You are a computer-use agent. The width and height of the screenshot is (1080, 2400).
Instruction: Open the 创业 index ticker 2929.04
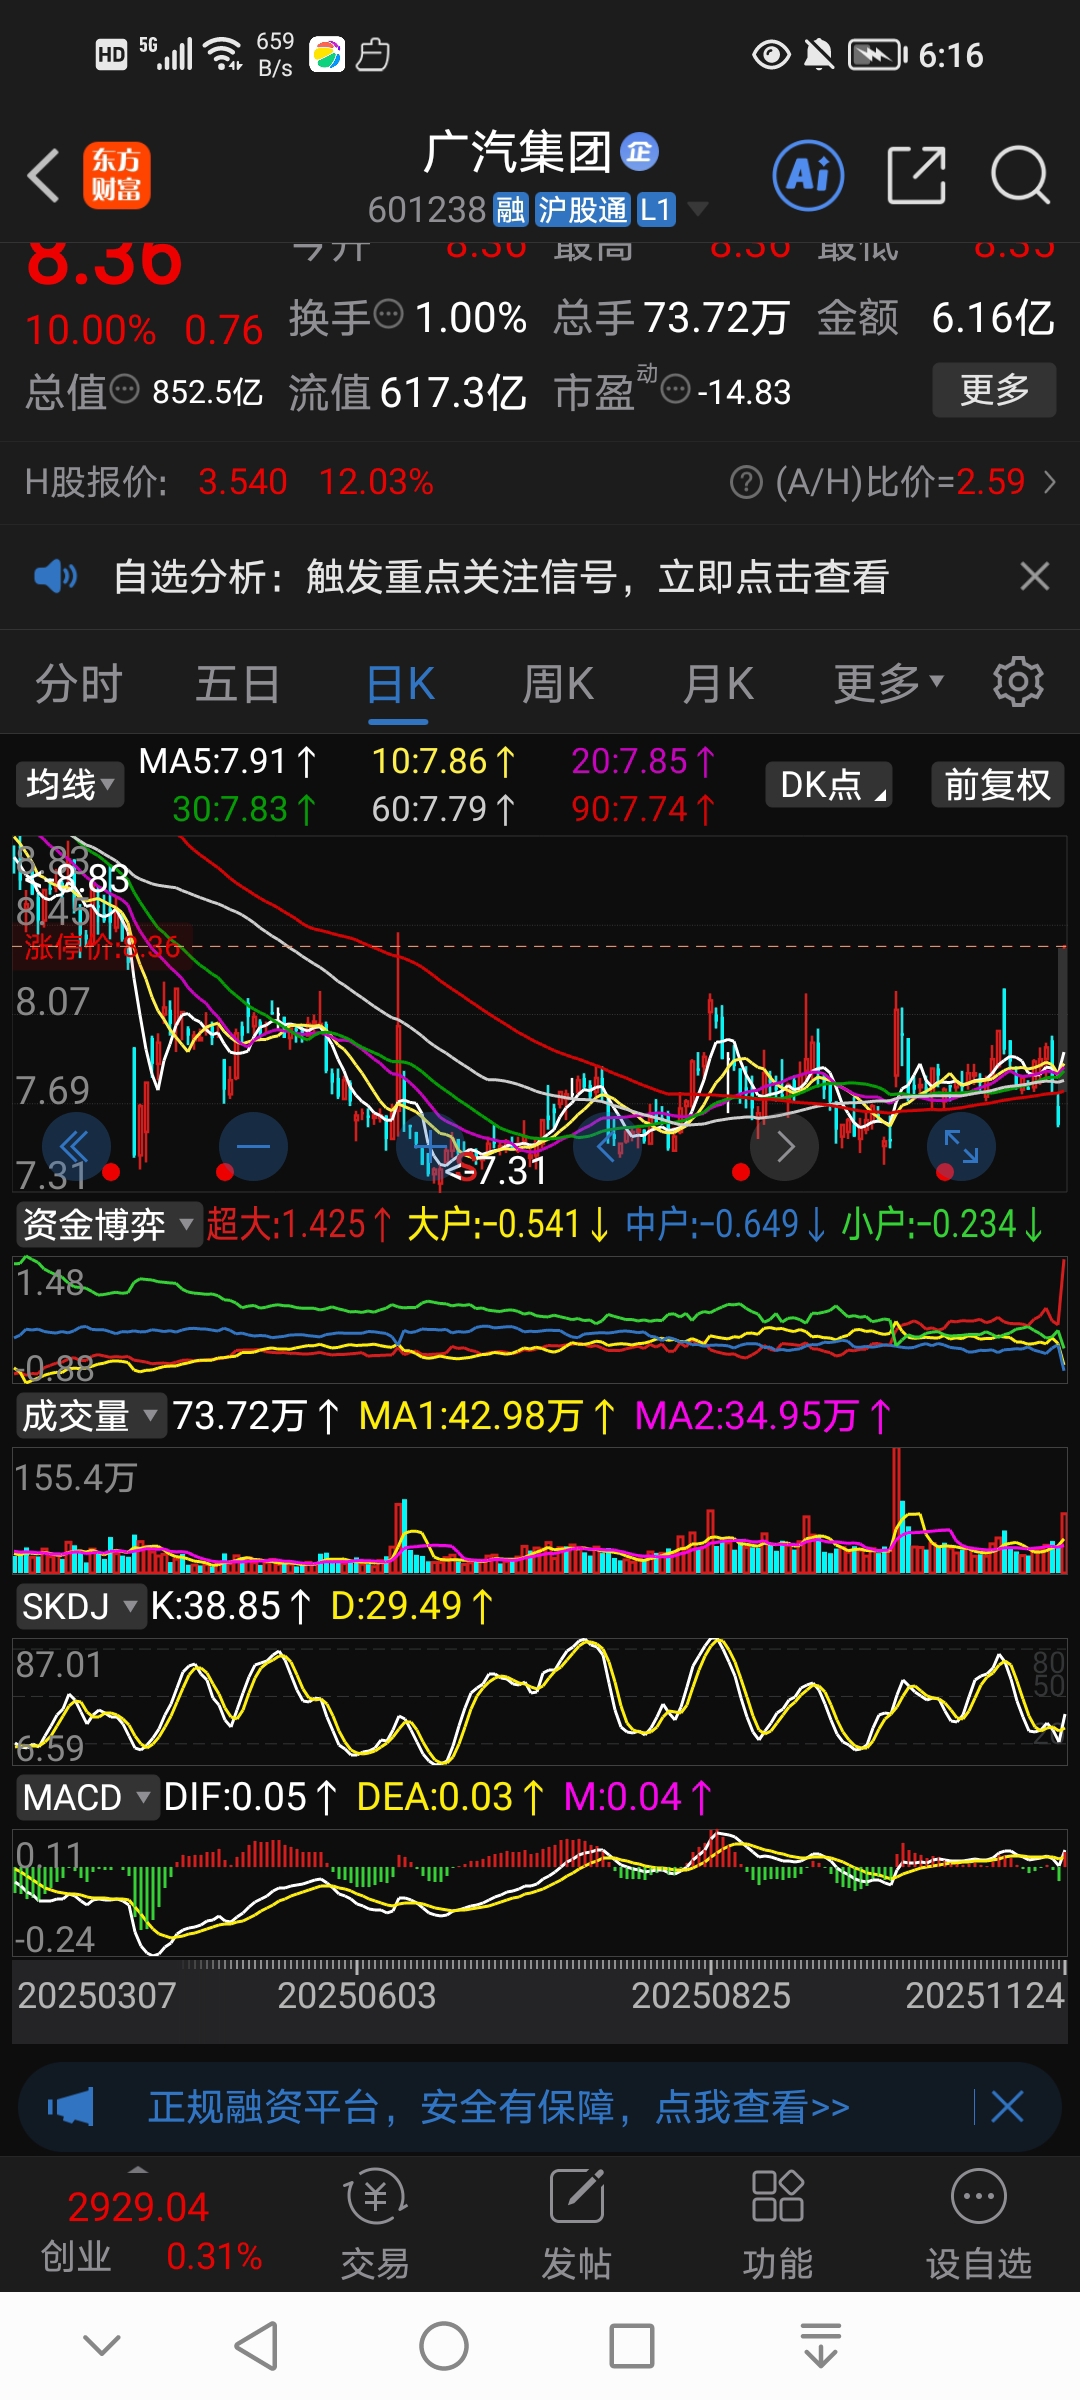pos(138,2208)
